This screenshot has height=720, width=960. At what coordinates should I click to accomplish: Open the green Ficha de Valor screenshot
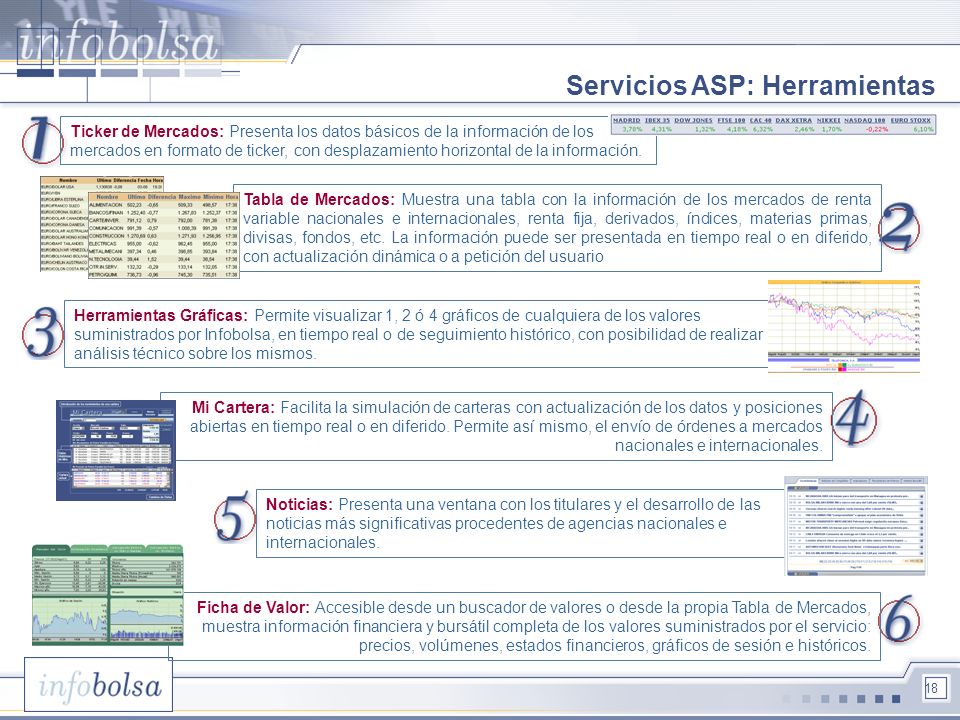pyautogui.click(x=108, y=594)
